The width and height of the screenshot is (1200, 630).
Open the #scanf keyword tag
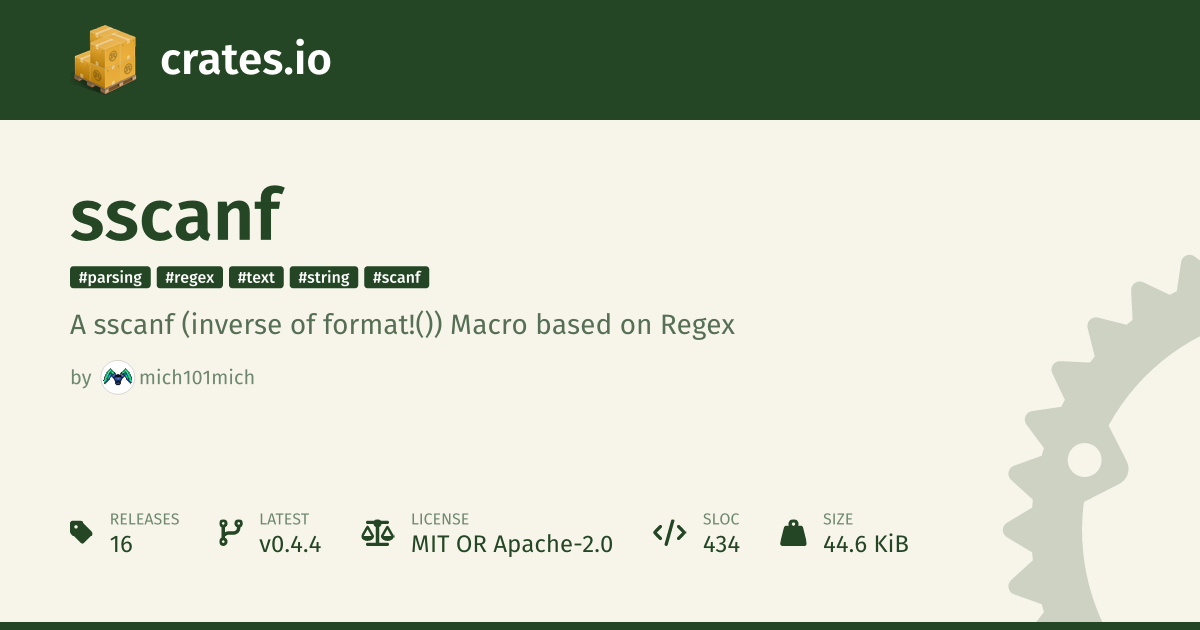[397, 278]
